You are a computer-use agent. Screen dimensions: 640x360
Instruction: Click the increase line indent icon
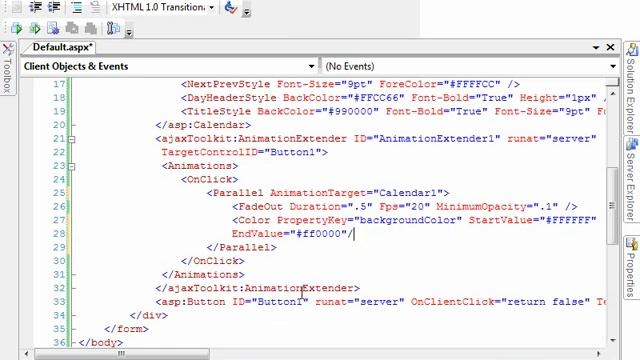pyautogui.click(x=54, y=7)
